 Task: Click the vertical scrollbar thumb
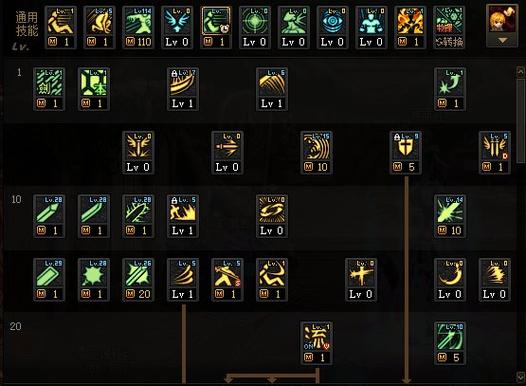pyautogui.click(x=521, y=121)
